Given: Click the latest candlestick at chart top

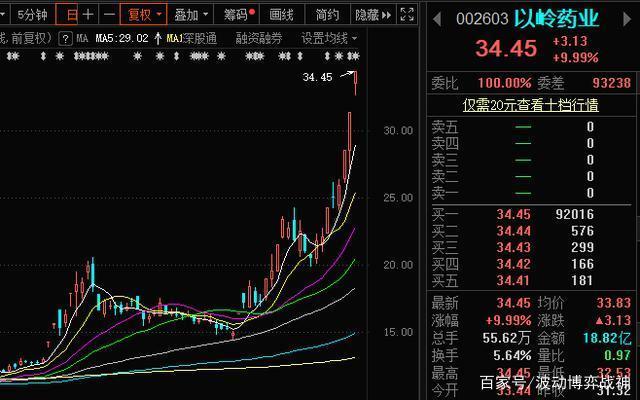Looking at the screenshot, I should (x=356, y=83).
